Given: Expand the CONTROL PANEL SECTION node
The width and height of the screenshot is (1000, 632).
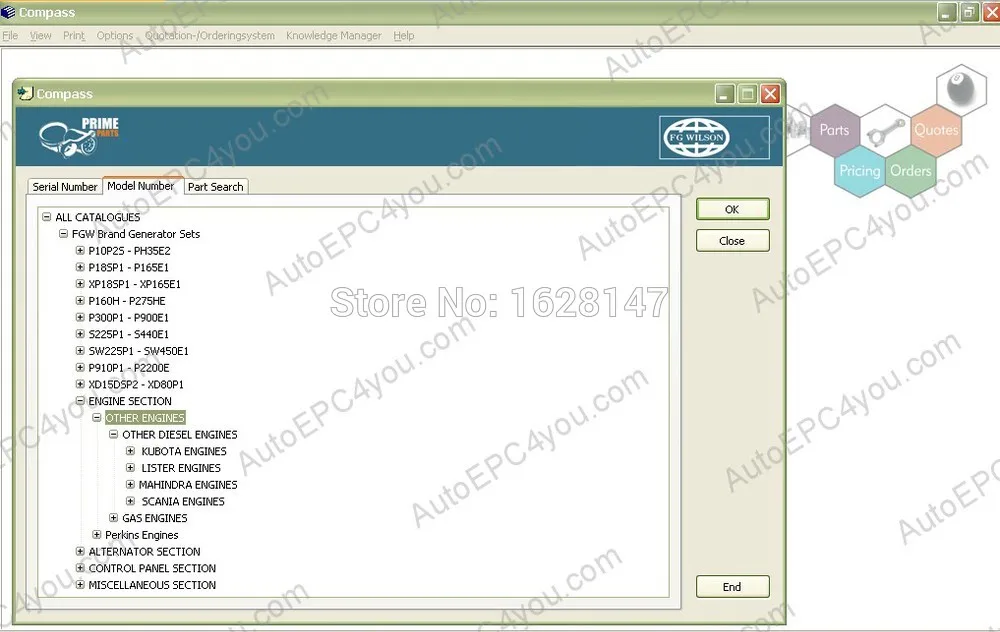Looking at the screenshot, I should coord(80,568).
